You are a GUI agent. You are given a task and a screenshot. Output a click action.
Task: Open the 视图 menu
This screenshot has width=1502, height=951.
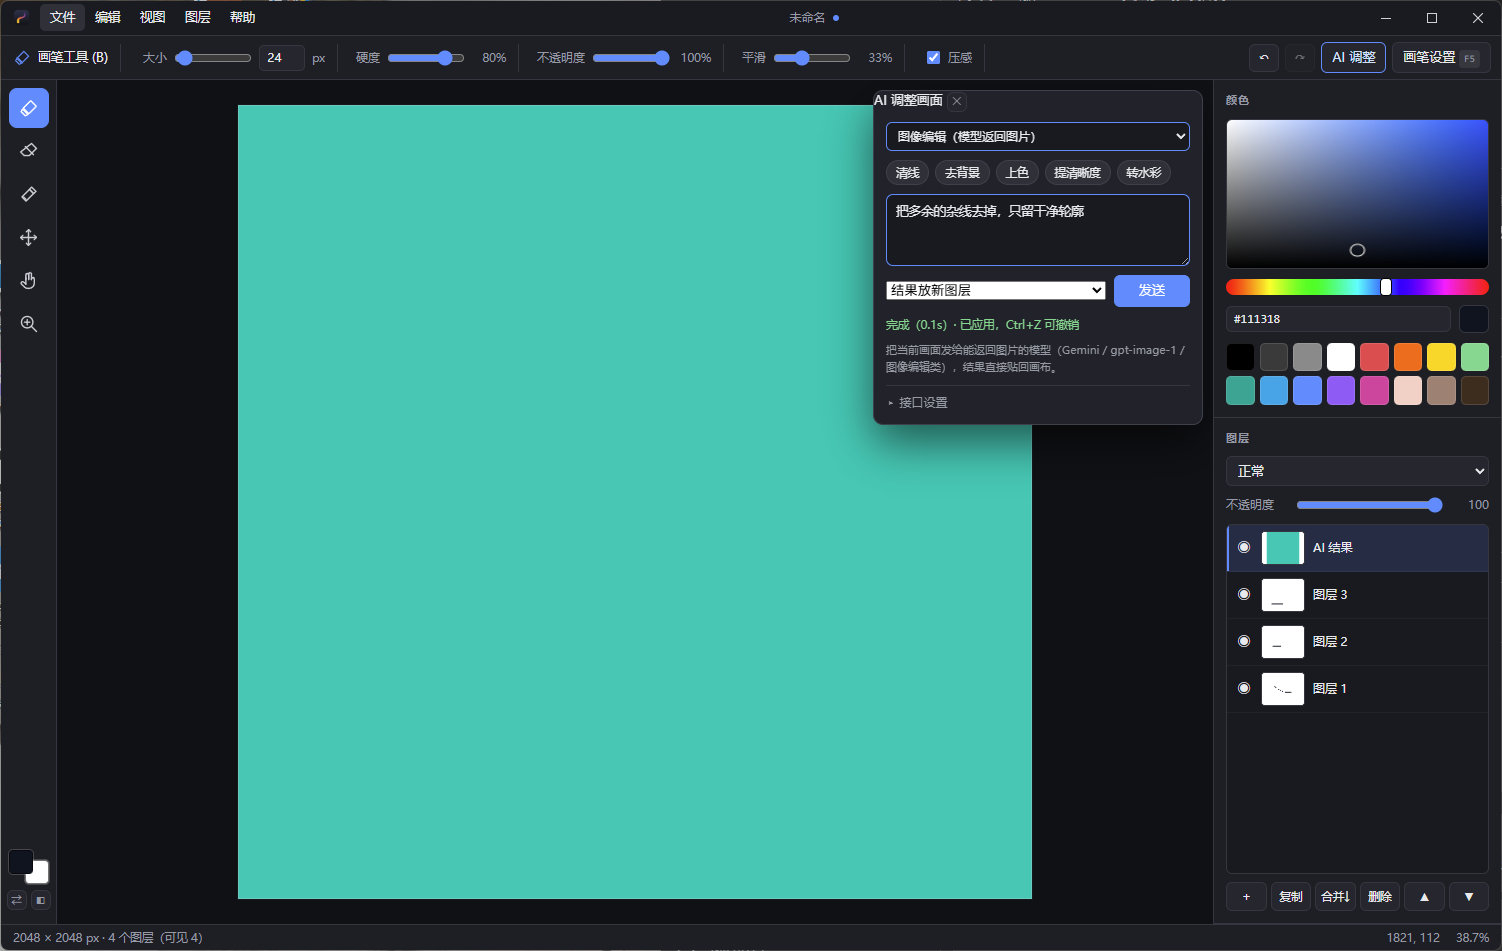(153, 17)
